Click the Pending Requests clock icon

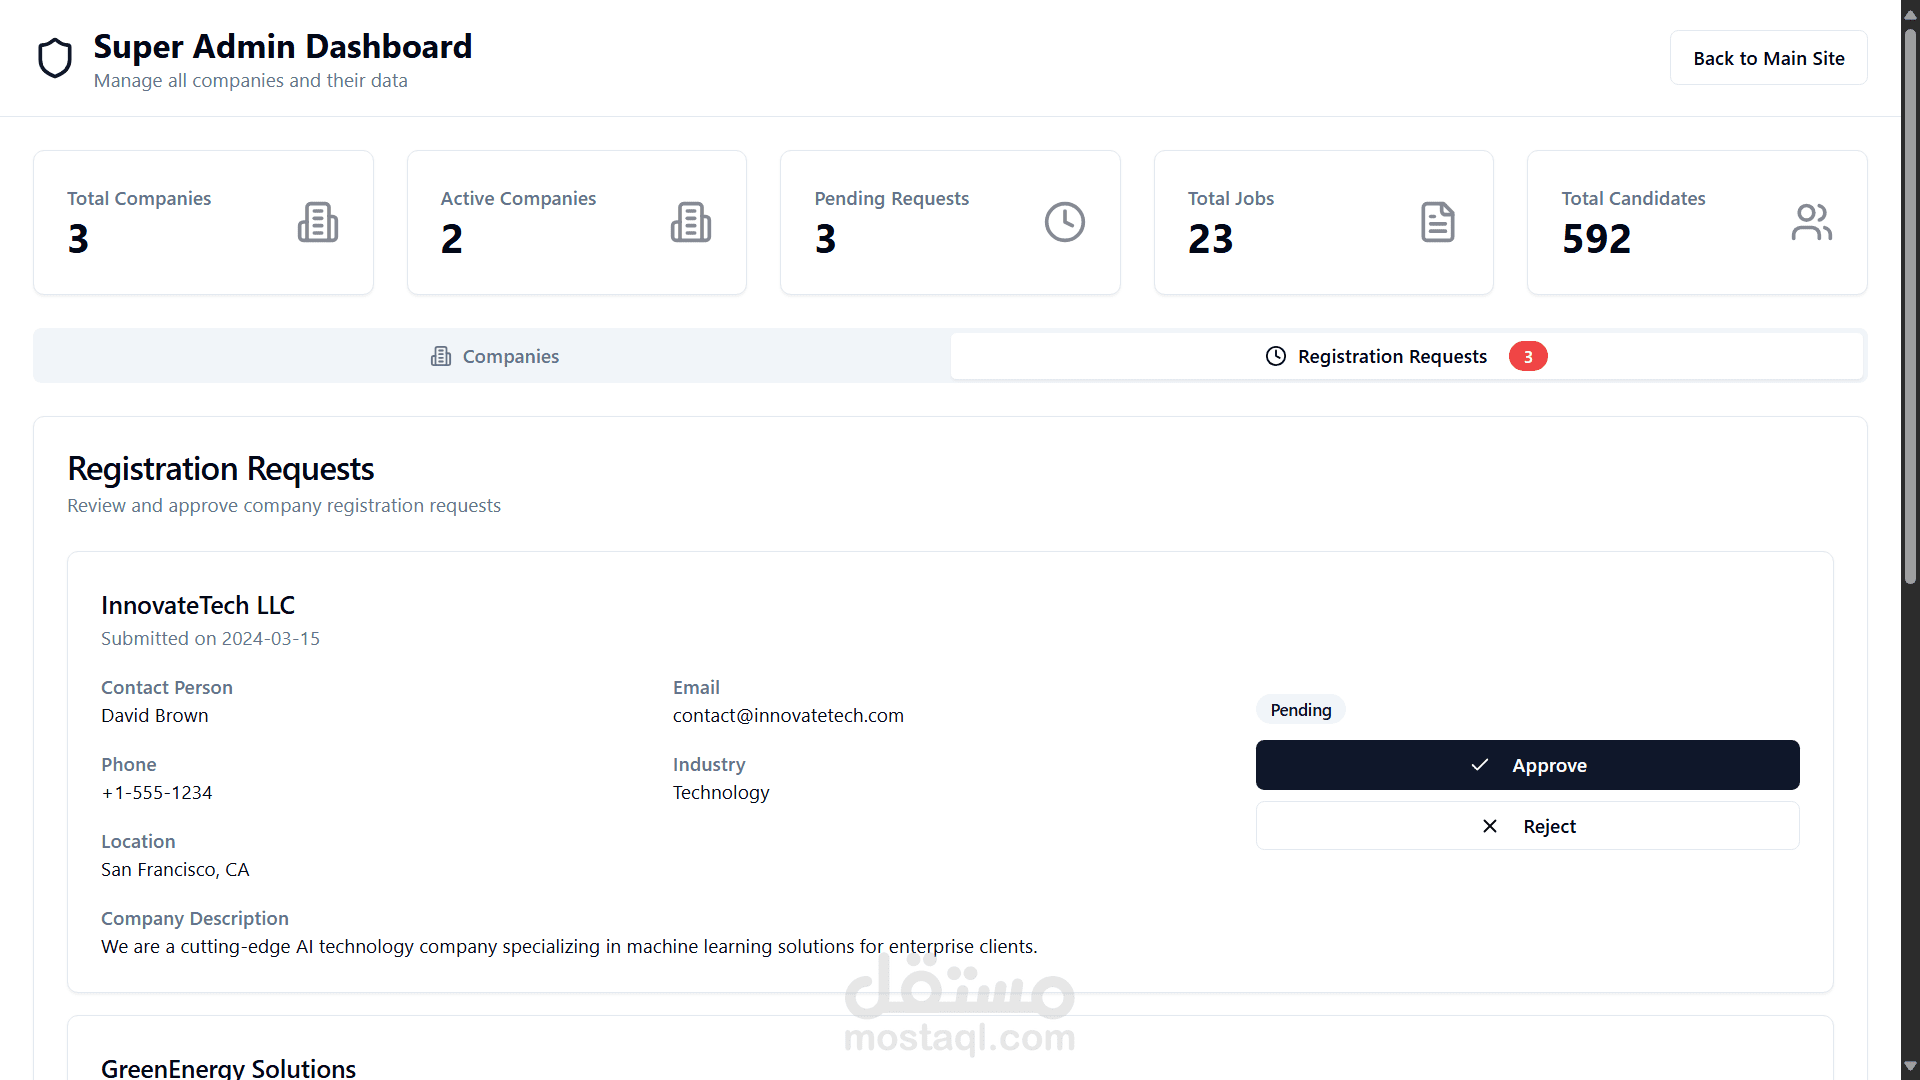[x=1065, y=222]
